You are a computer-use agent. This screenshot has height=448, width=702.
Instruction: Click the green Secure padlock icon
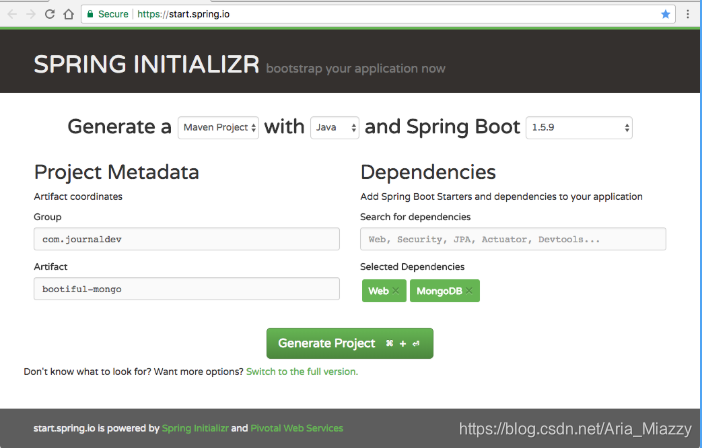click(90, 14)
